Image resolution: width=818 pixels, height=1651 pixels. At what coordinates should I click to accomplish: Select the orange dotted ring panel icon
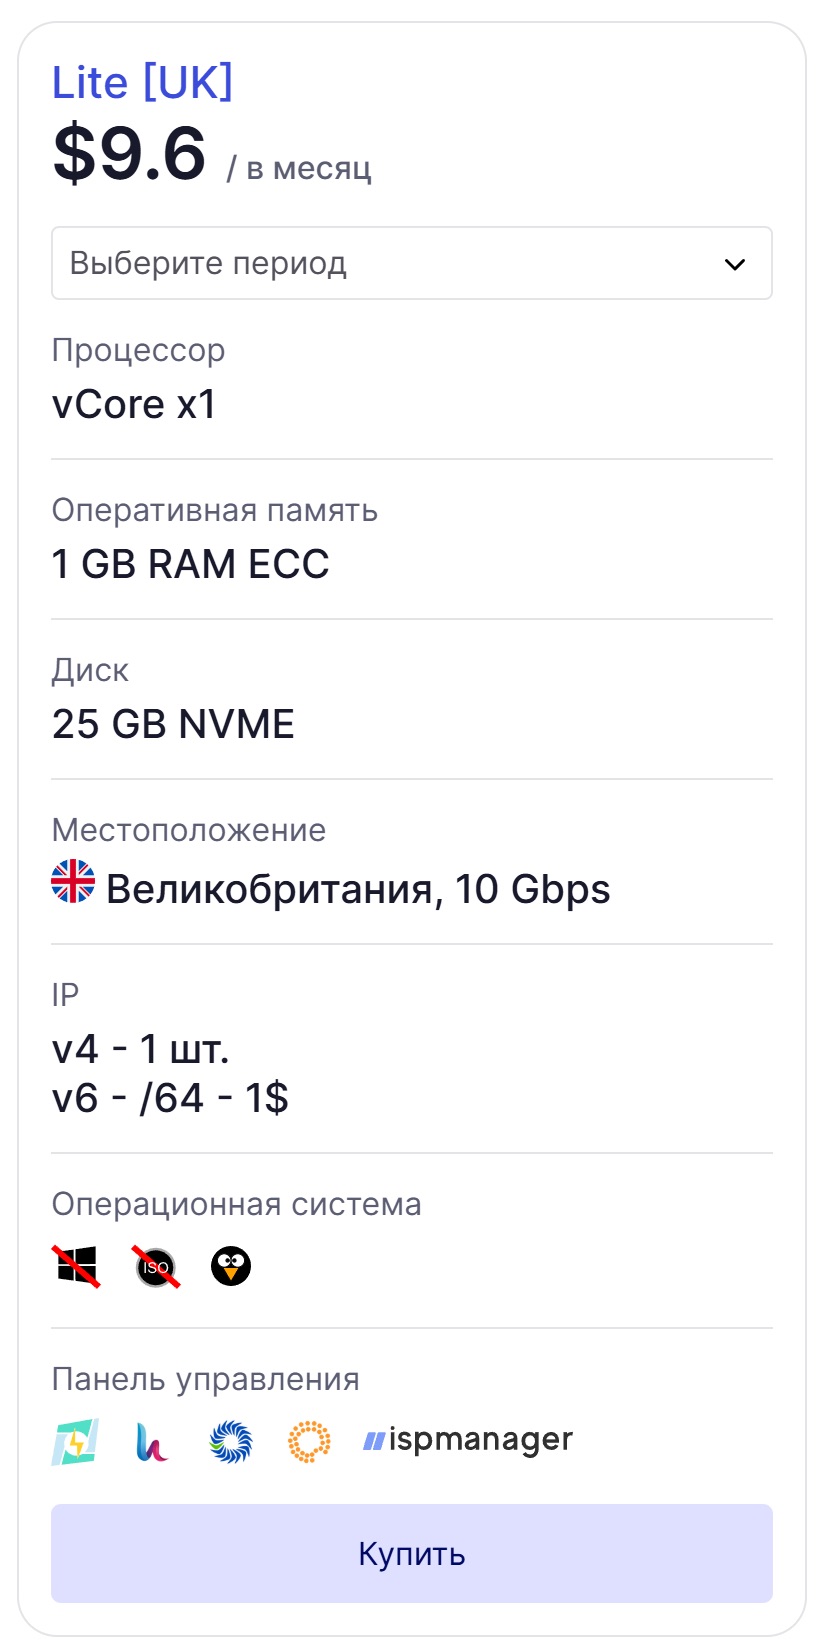(x=309, y=1442)
